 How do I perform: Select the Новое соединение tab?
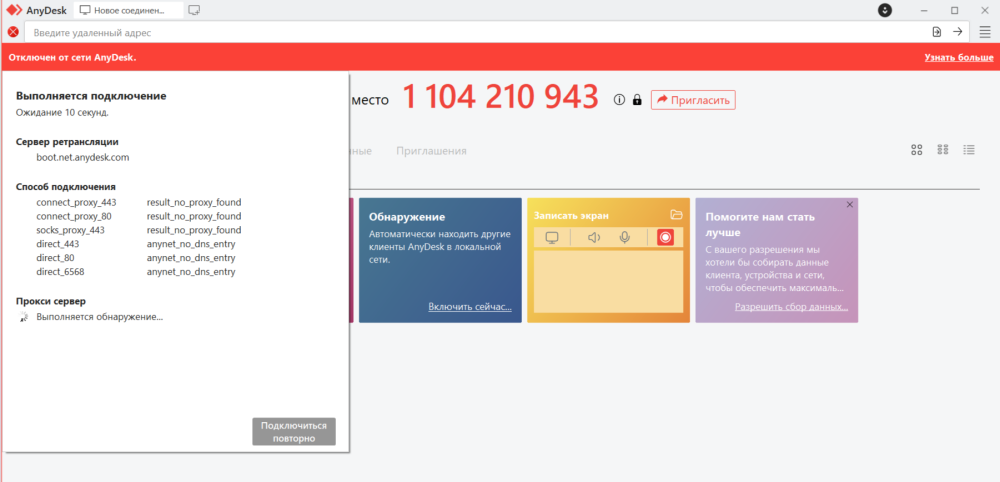[128, 10]
